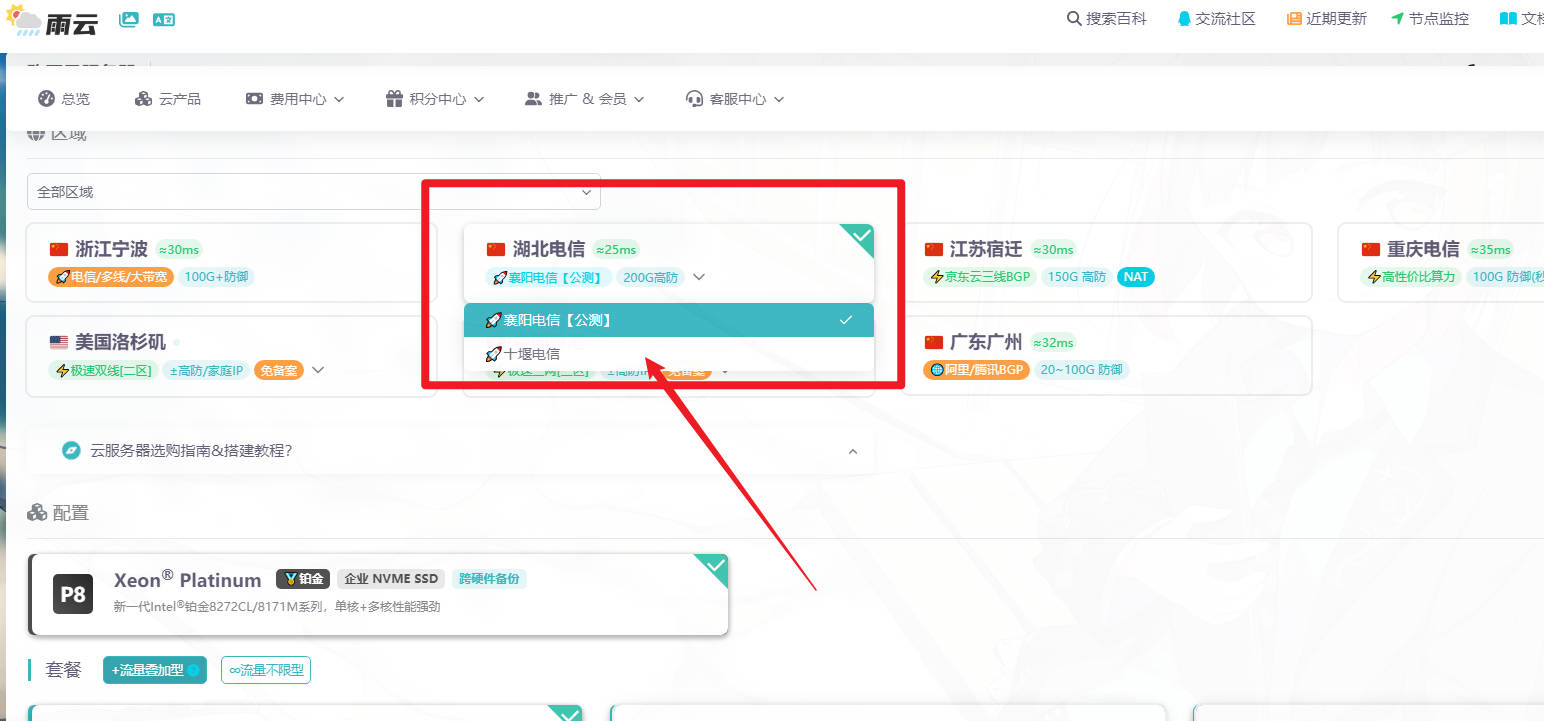Open the 全部区域 region dropdown
Viewport: 1544px width, 721px height.
(x=313, y=192)
